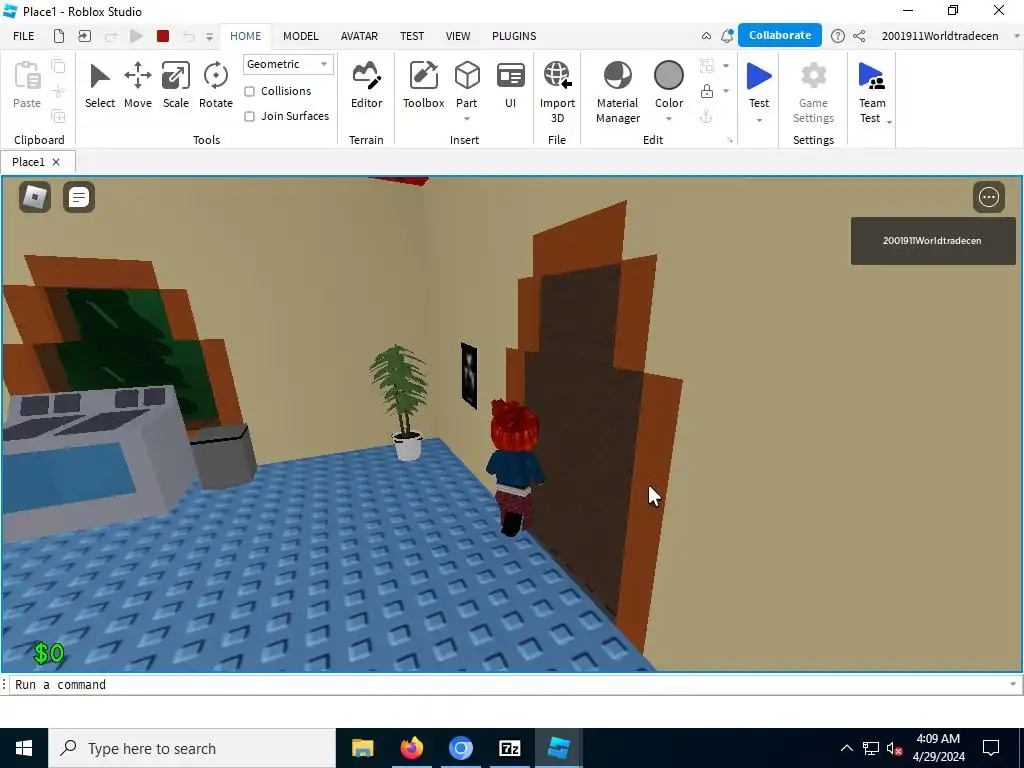Open the Roblox menu icon in viewport
This screenshot has height=768, width=1024.
(x=35, y=197)
